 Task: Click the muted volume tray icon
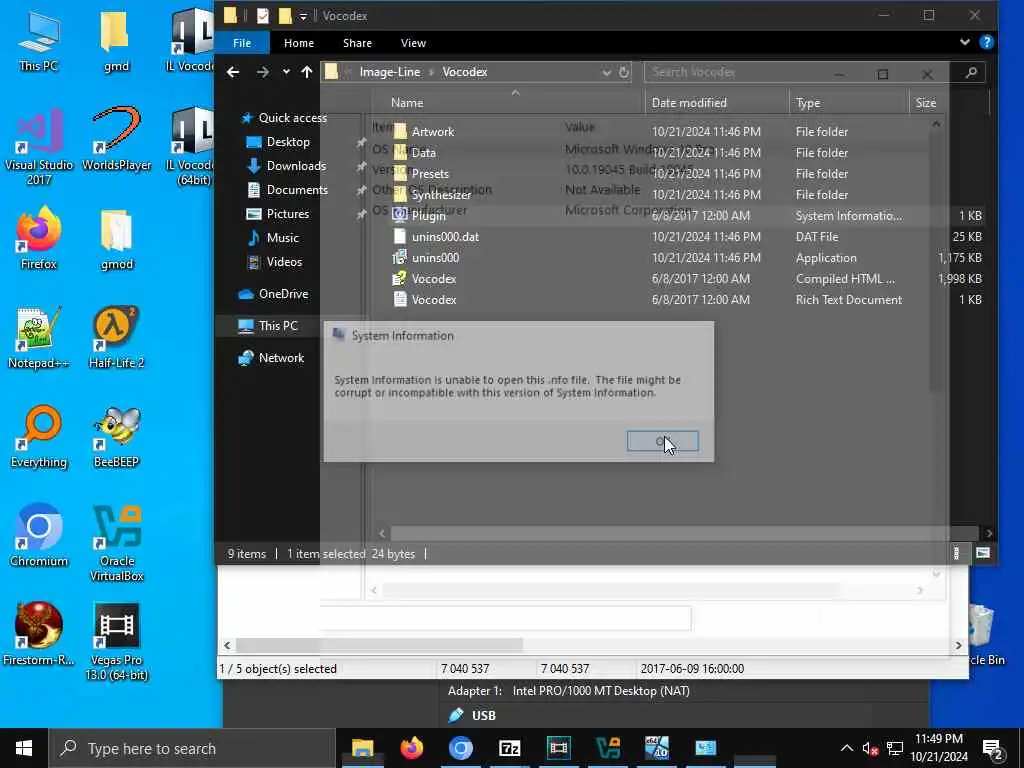click(870, 748)
